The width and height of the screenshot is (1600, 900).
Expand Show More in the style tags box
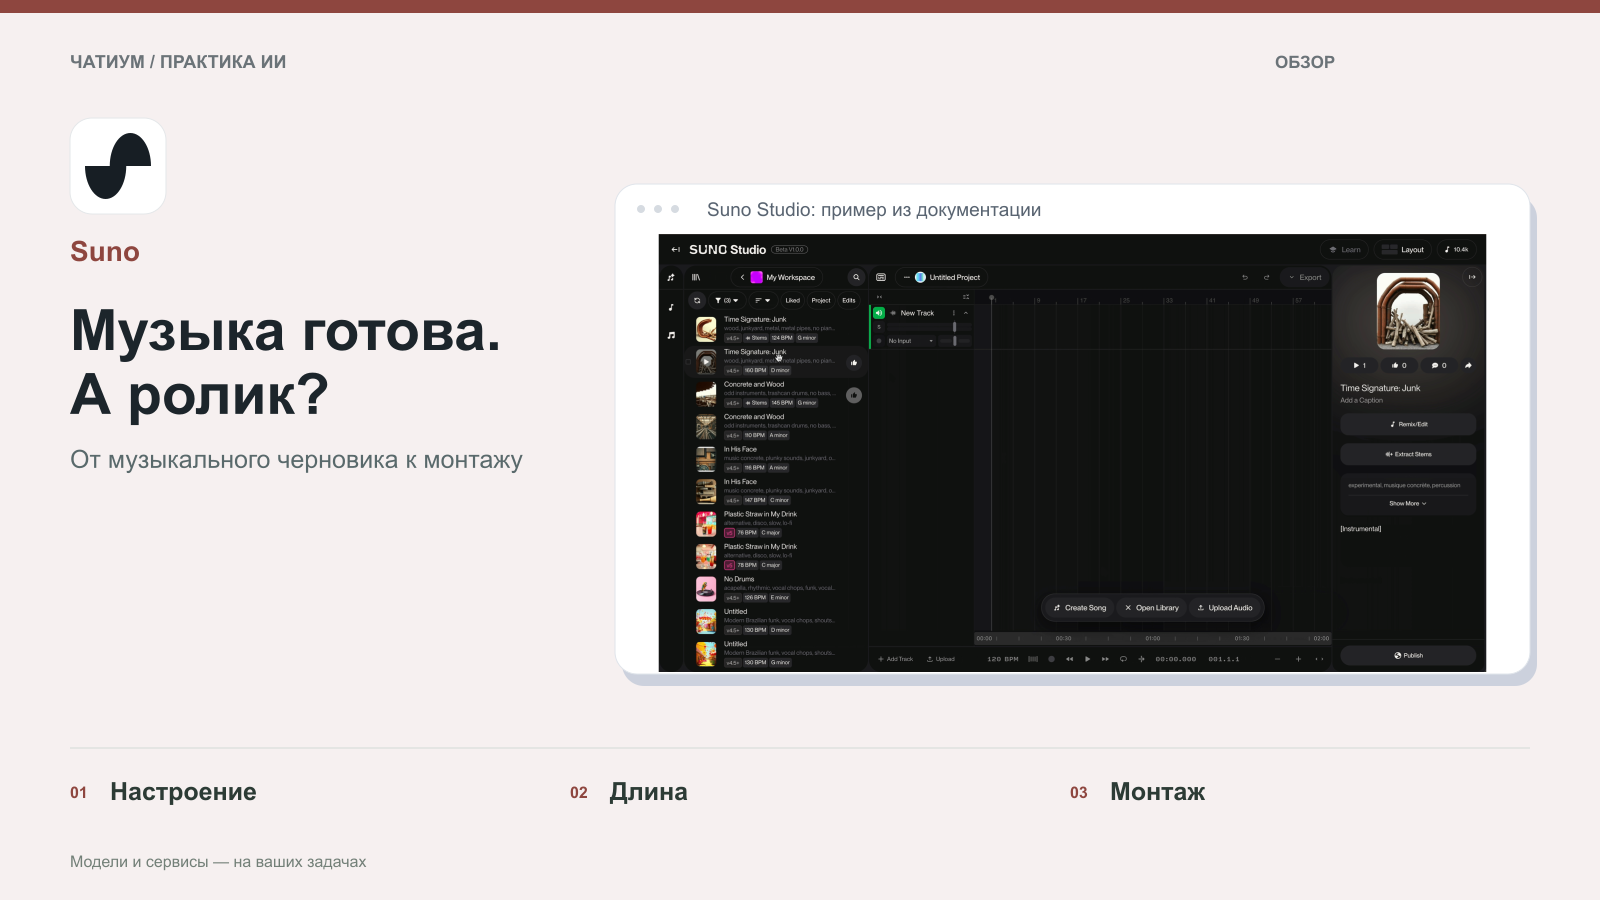pos(1408,503)
